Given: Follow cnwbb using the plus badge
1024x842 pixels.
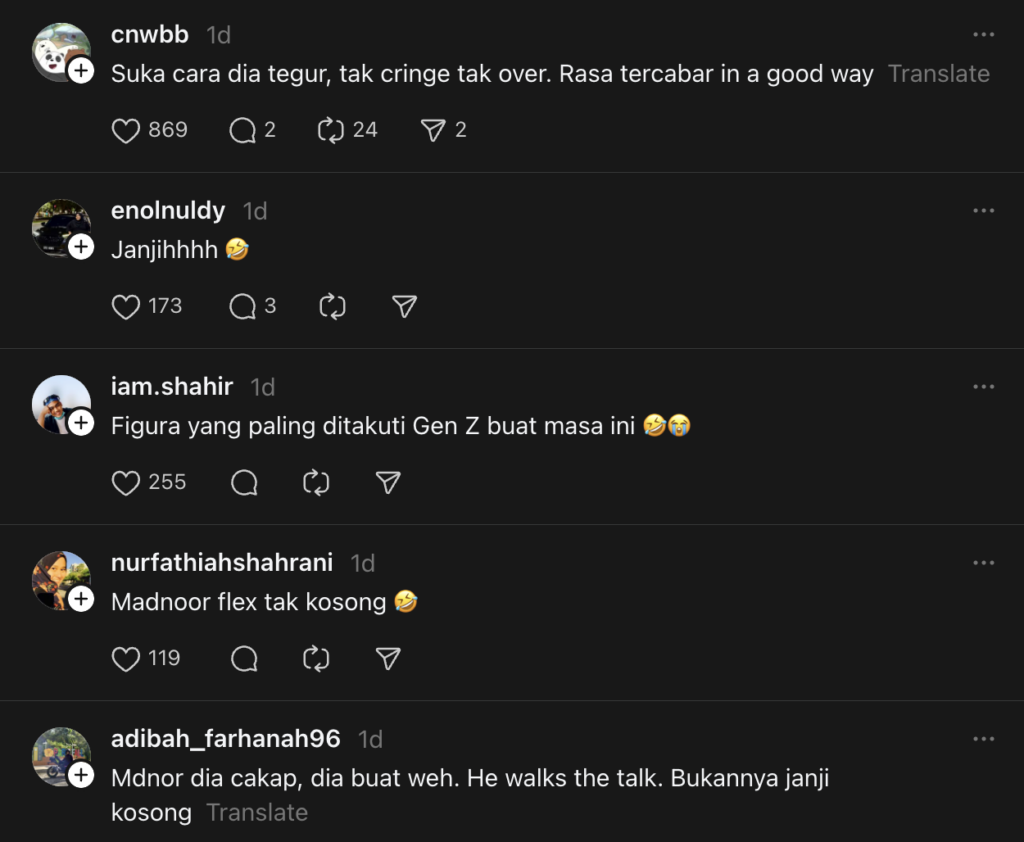Looking at the screenshot, I should [81, 71].
